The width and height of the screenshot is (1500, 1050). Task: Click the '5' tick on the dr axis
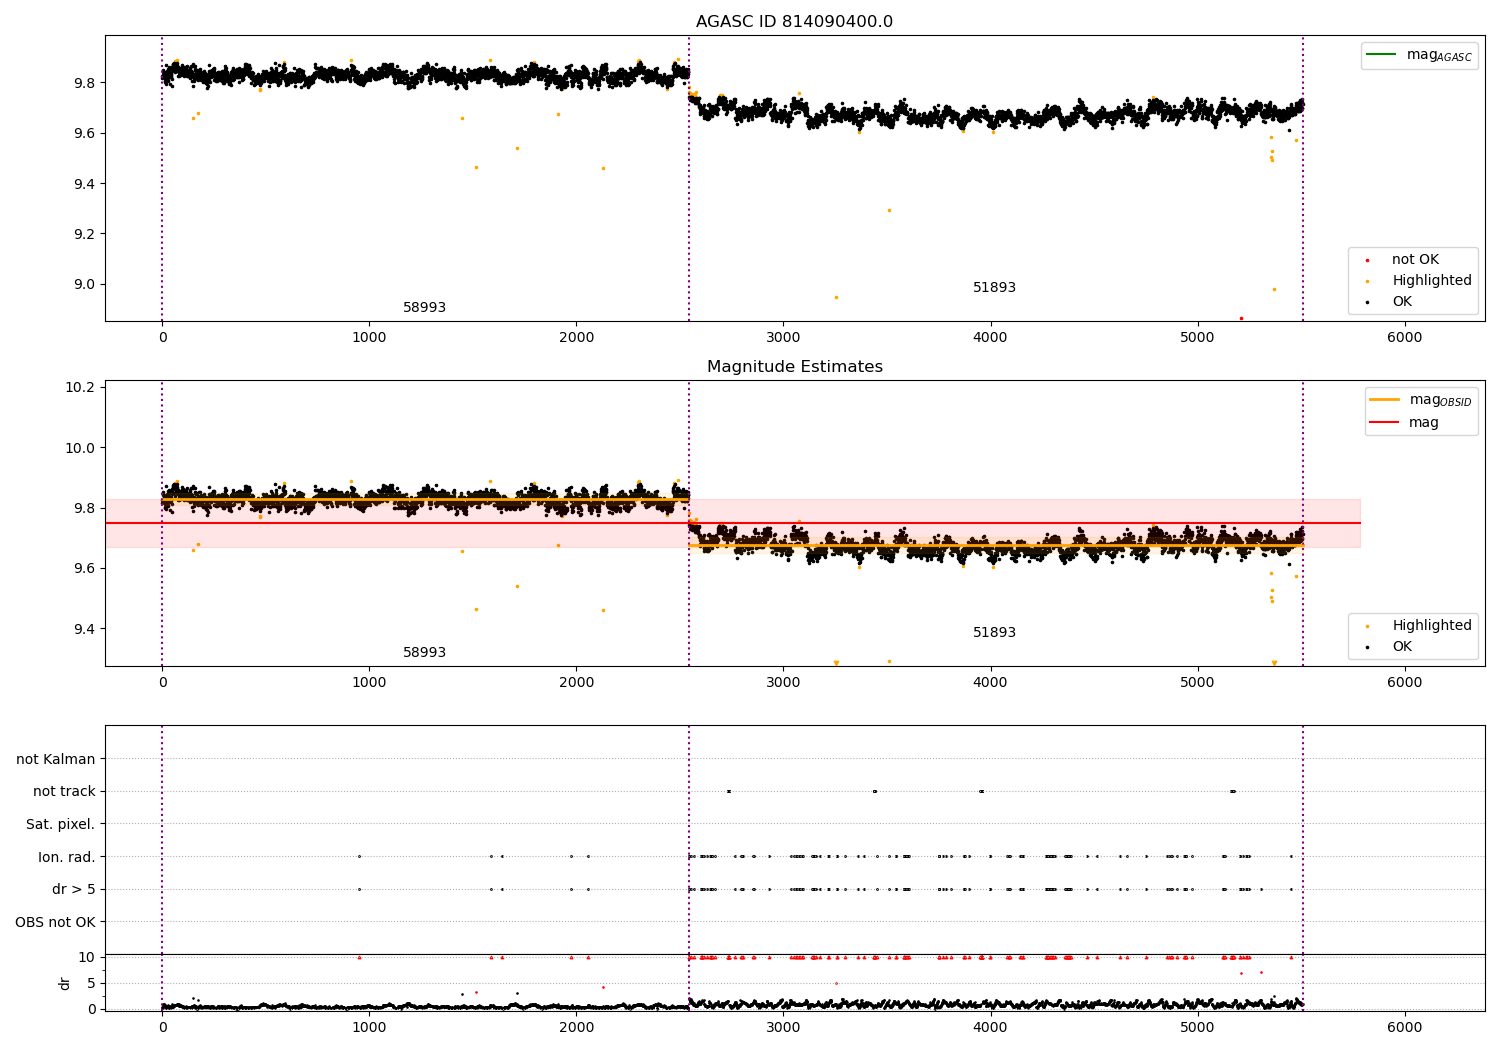(91, 983)
